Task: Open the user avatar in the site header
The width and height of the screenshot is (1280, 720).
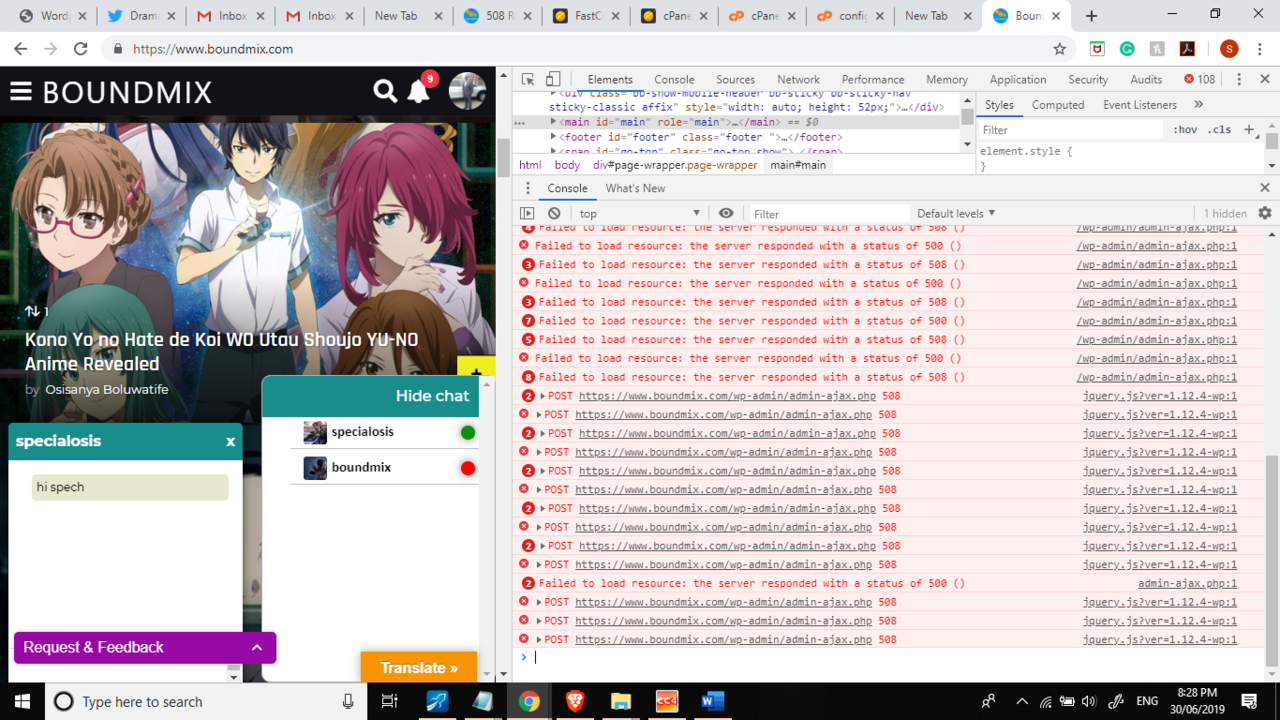Action: [467, 91]
